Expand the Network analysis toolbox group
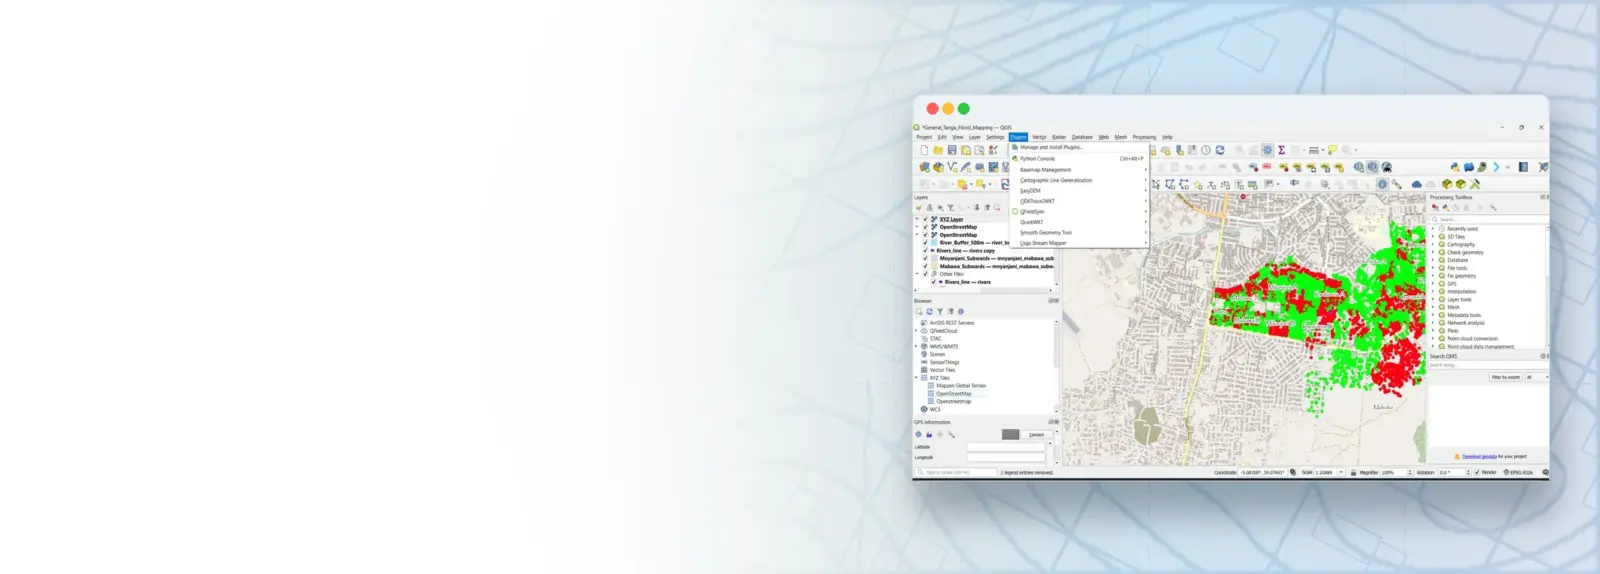The height and width of the screenshot is (574, 1600). pyautogui.click(x=1433, y=323)
